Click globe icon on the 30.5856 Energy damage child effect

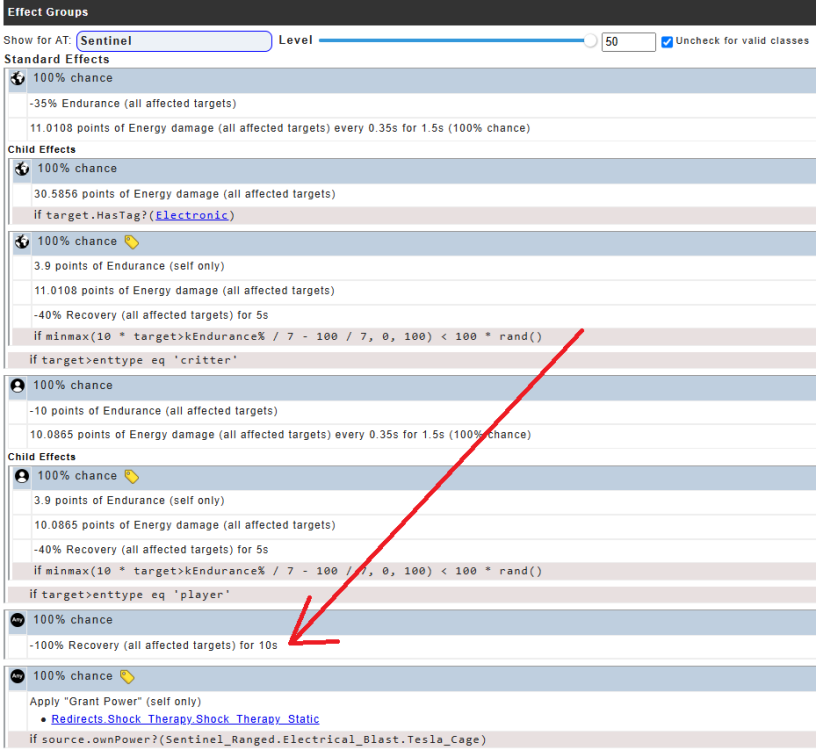point(22,169)
